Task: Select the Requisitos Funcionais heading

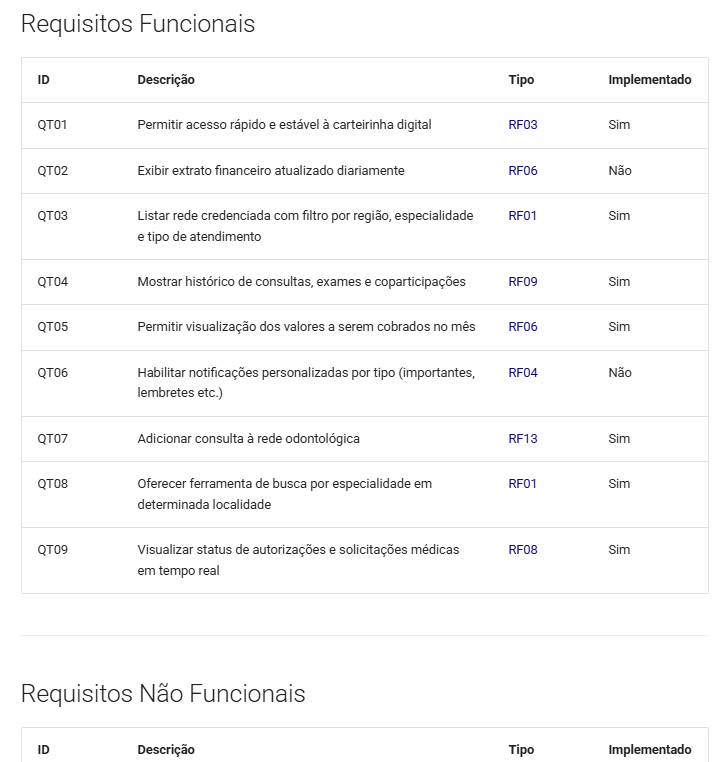Action: [x=138, y=24]
